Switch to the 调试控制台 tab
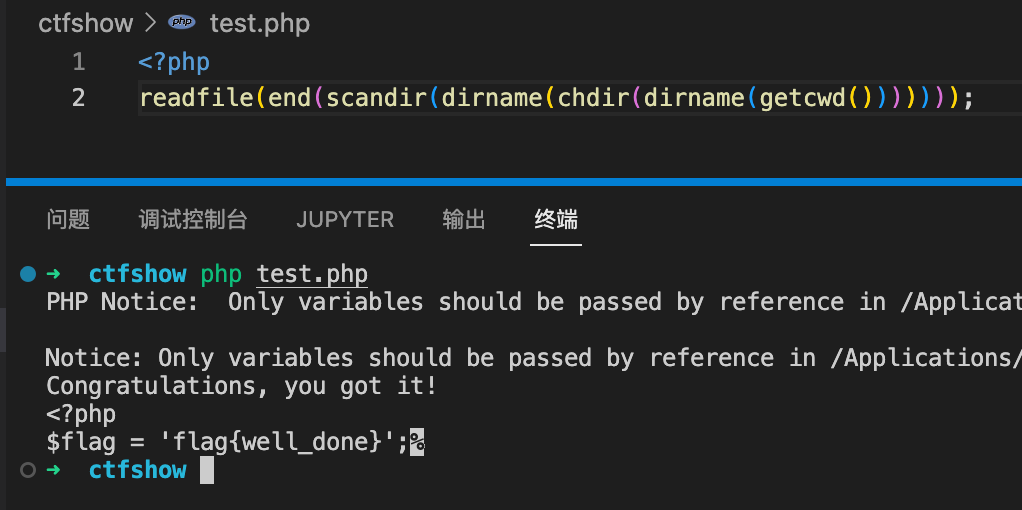 [x=193, y=219]
